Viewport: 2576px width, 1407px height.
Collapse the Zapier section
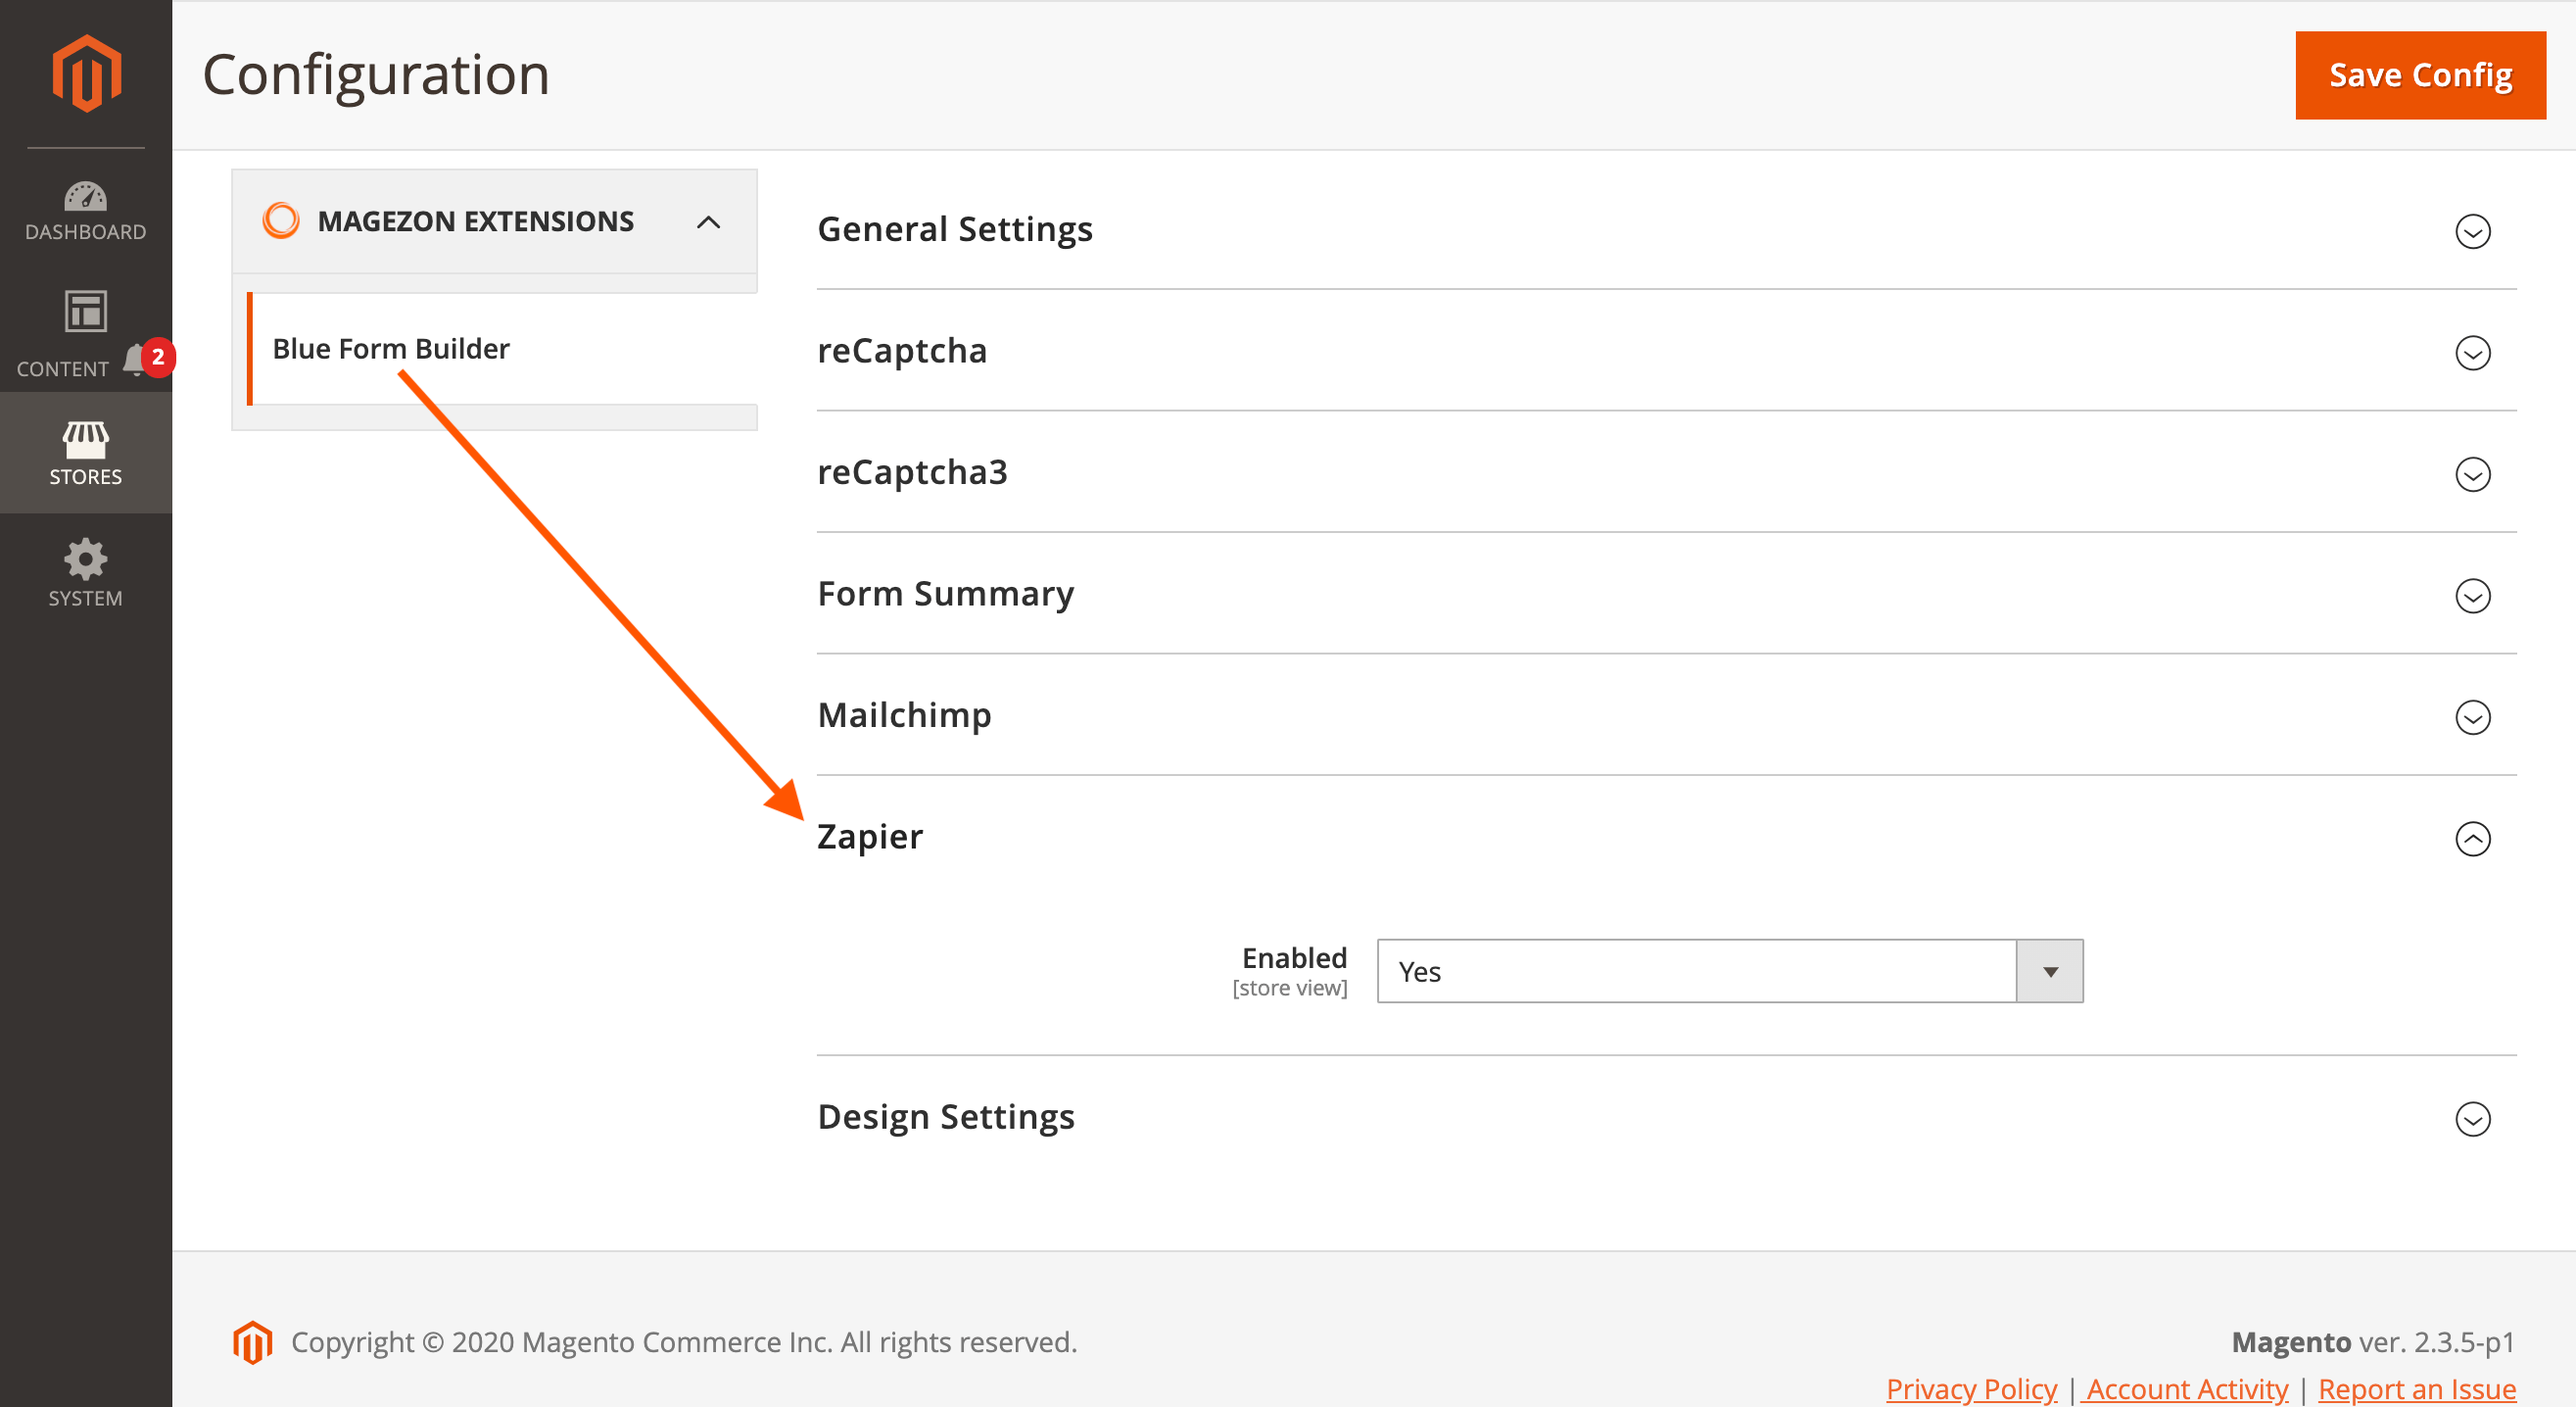tap(2473, 839)
